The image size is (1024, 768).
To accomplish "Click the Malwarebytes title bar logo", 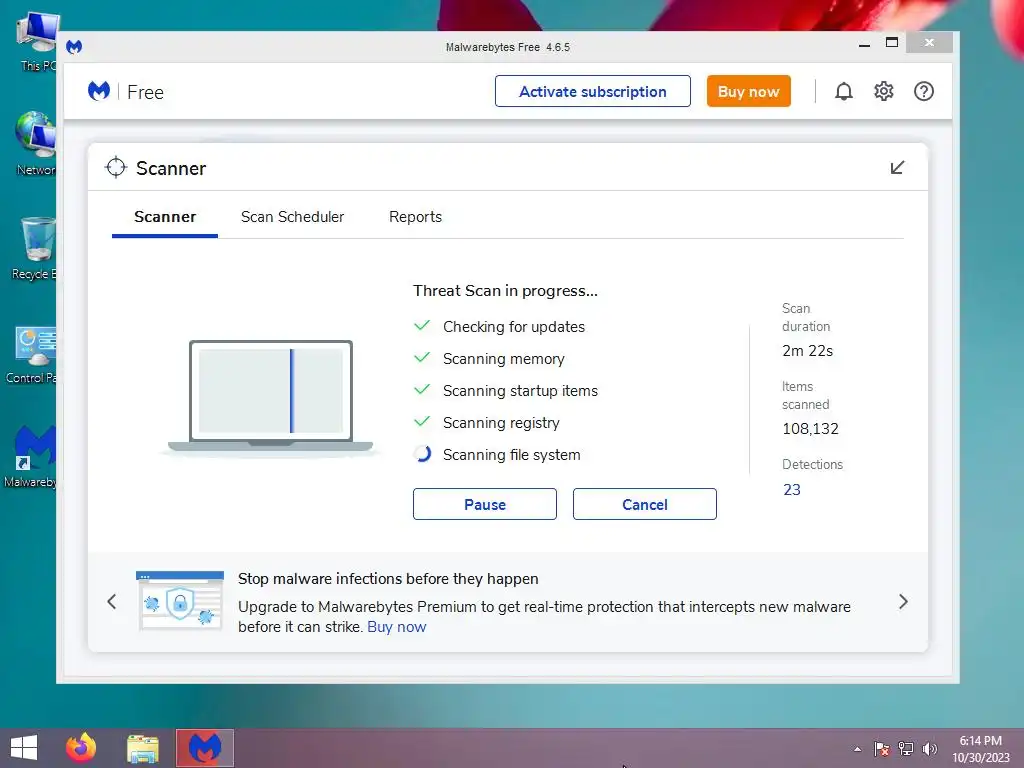I will click(x=74, y=47).
